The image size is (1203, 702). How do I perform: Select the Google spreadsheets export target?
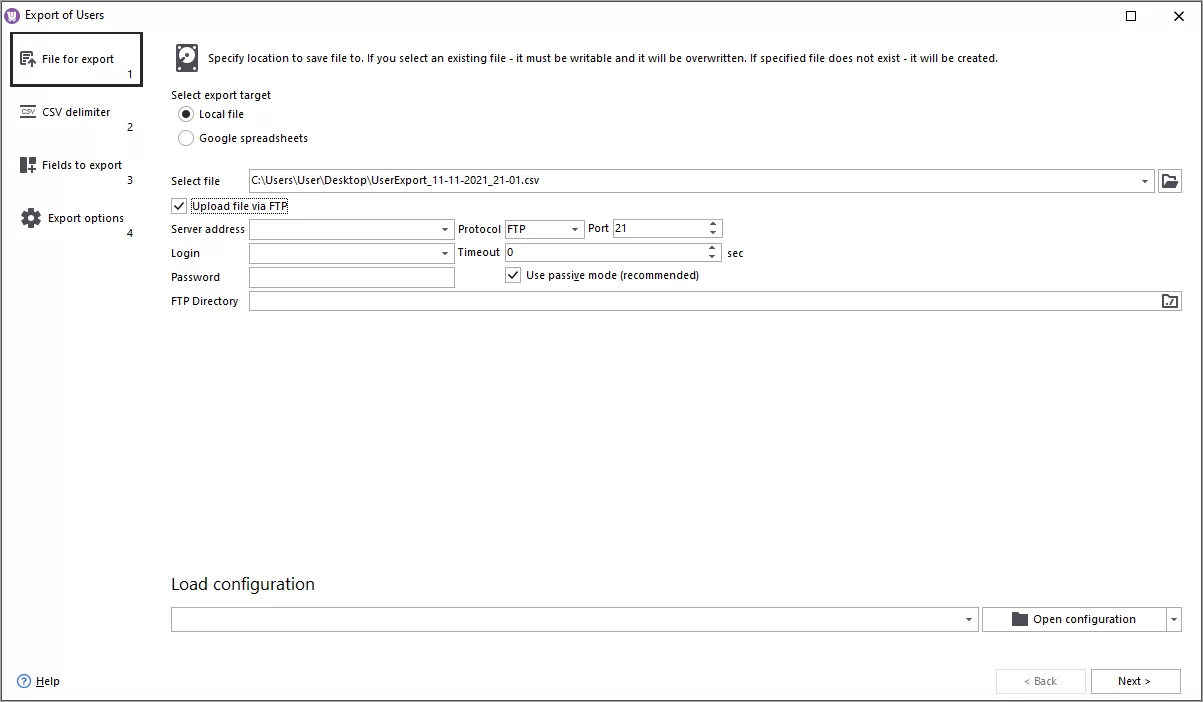point(185,138)
